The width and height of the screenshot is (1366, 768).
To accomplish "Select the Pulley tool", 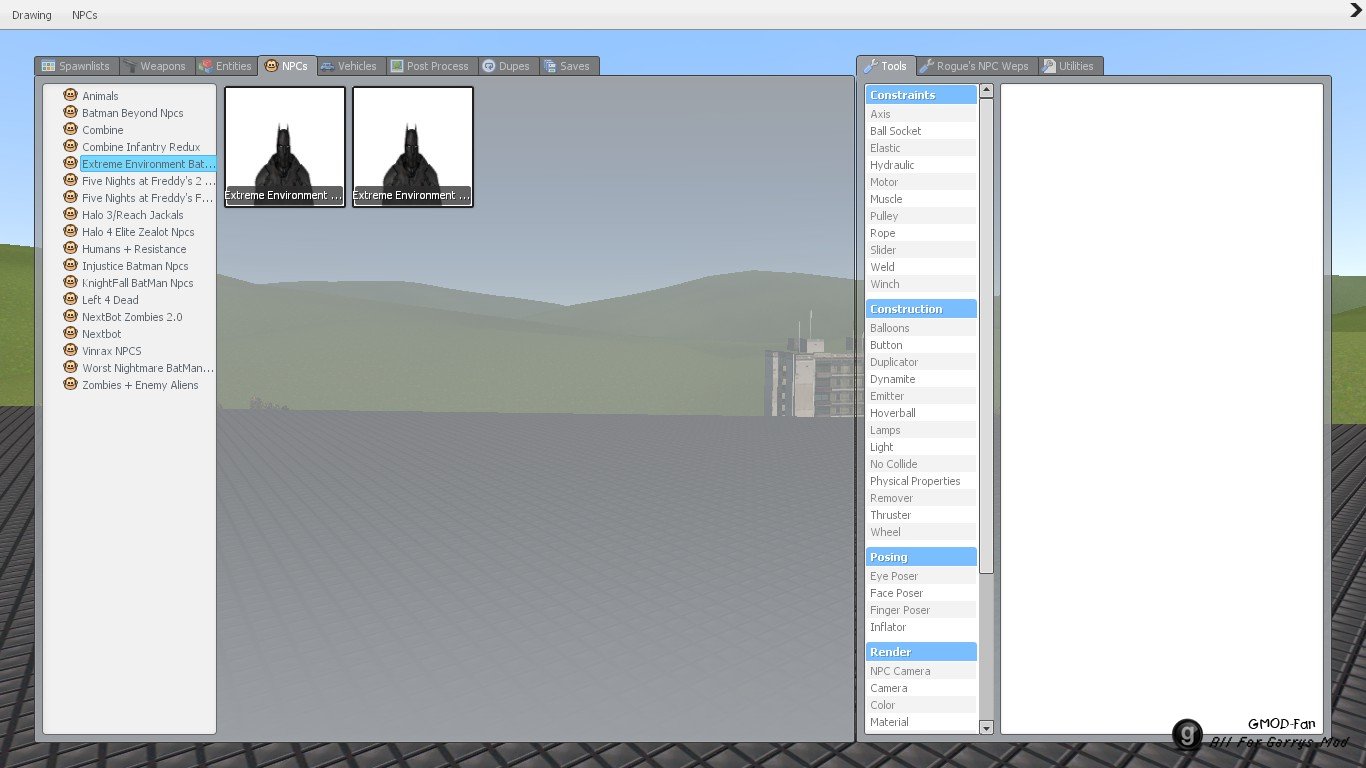I will point(921,216).
